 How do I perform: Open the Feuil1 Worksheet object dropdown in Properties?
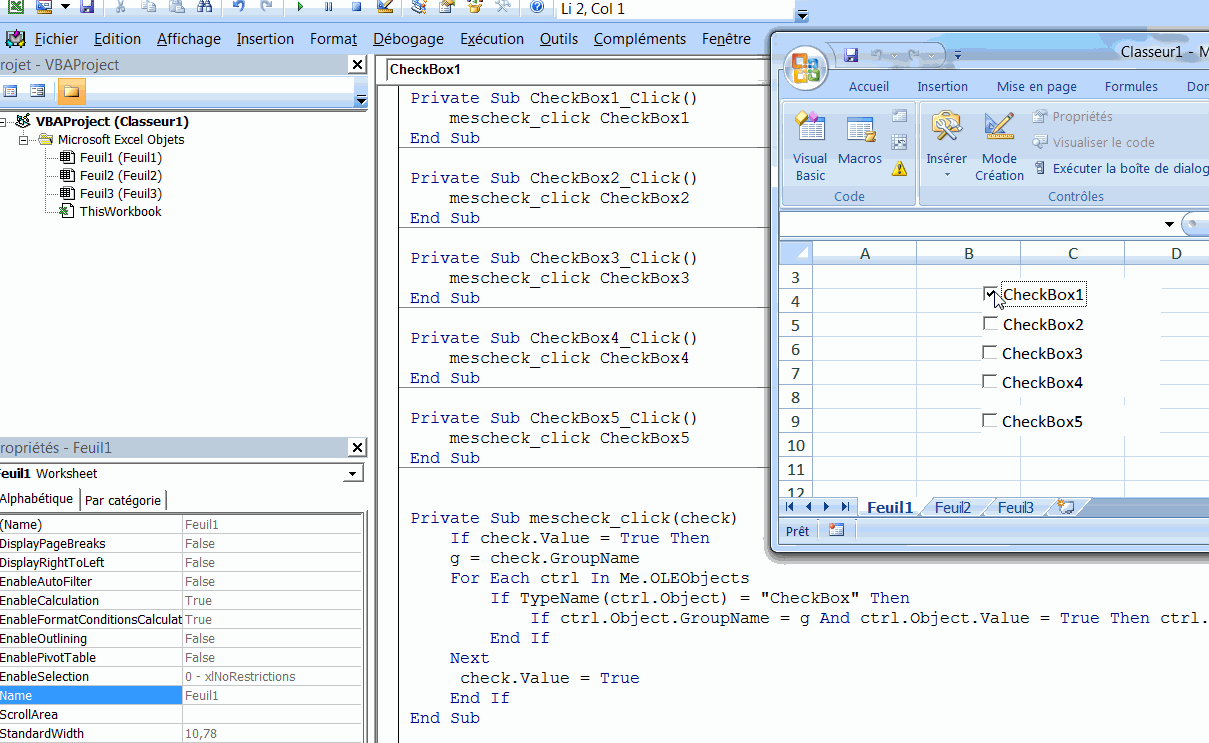pos(354,474)
